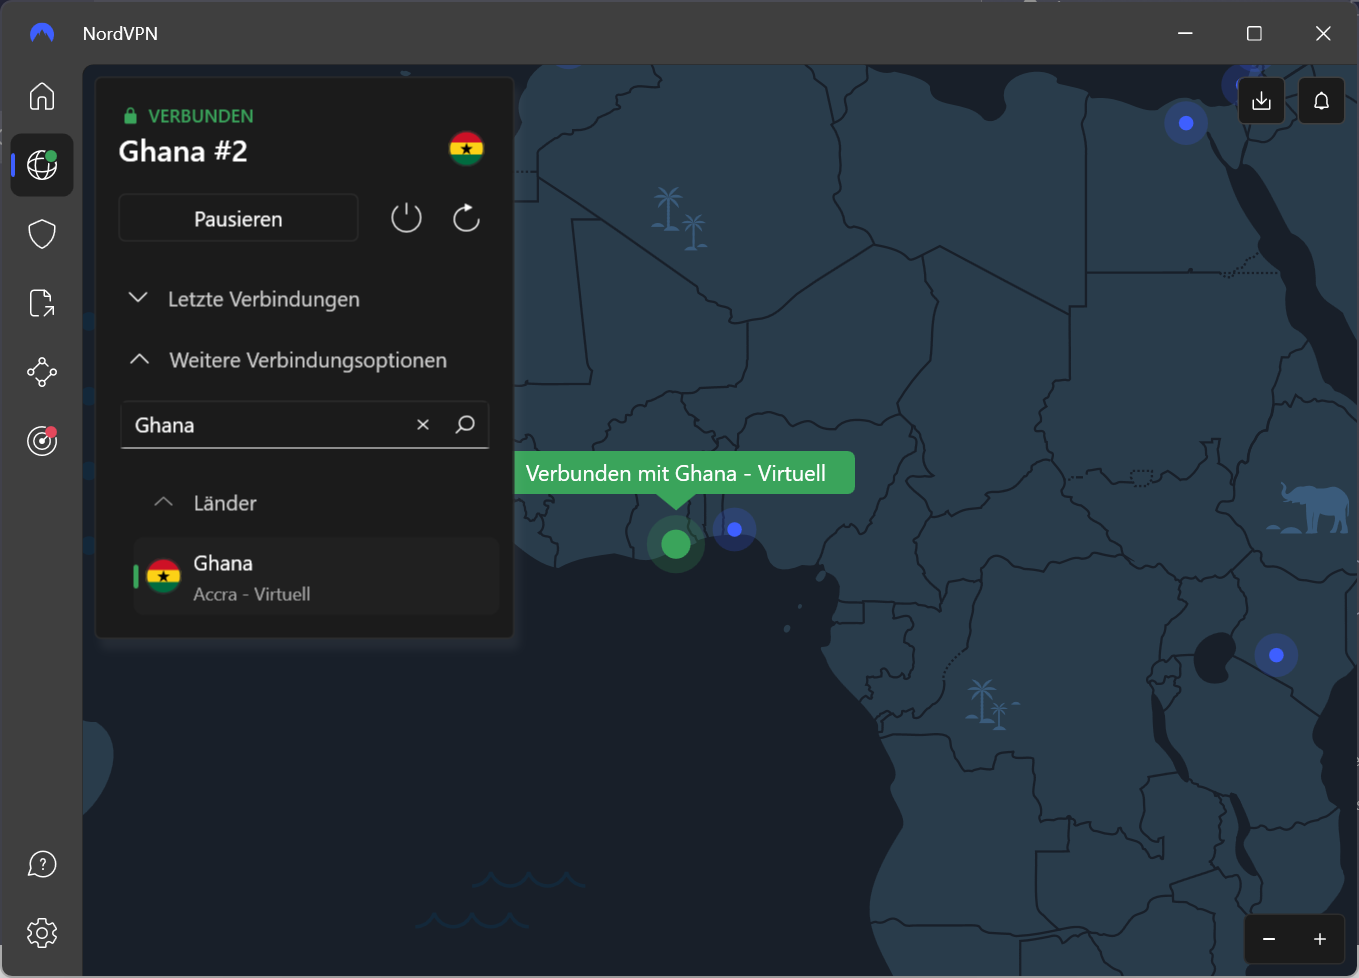
Task: Pause the VPN connection
Action: coord(238,219)
